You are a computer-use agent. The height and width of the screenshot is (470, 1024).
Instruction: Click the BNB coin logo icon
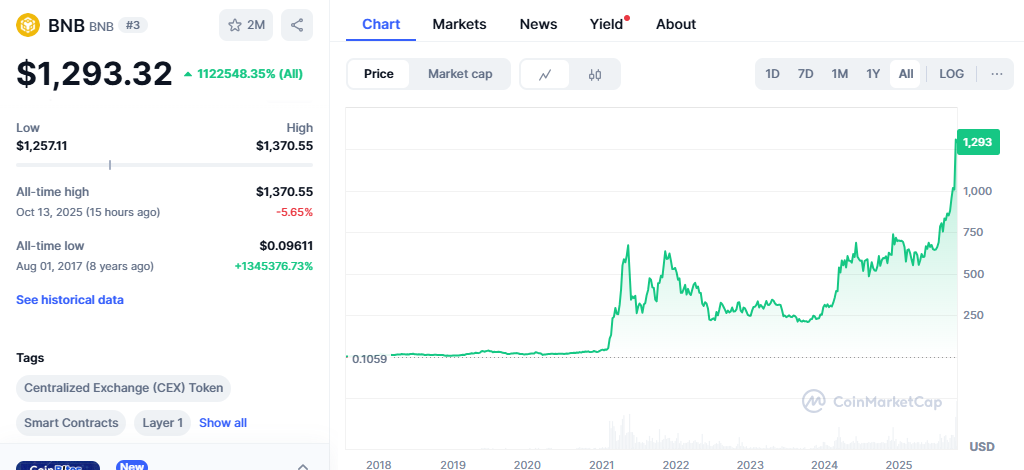28,25
